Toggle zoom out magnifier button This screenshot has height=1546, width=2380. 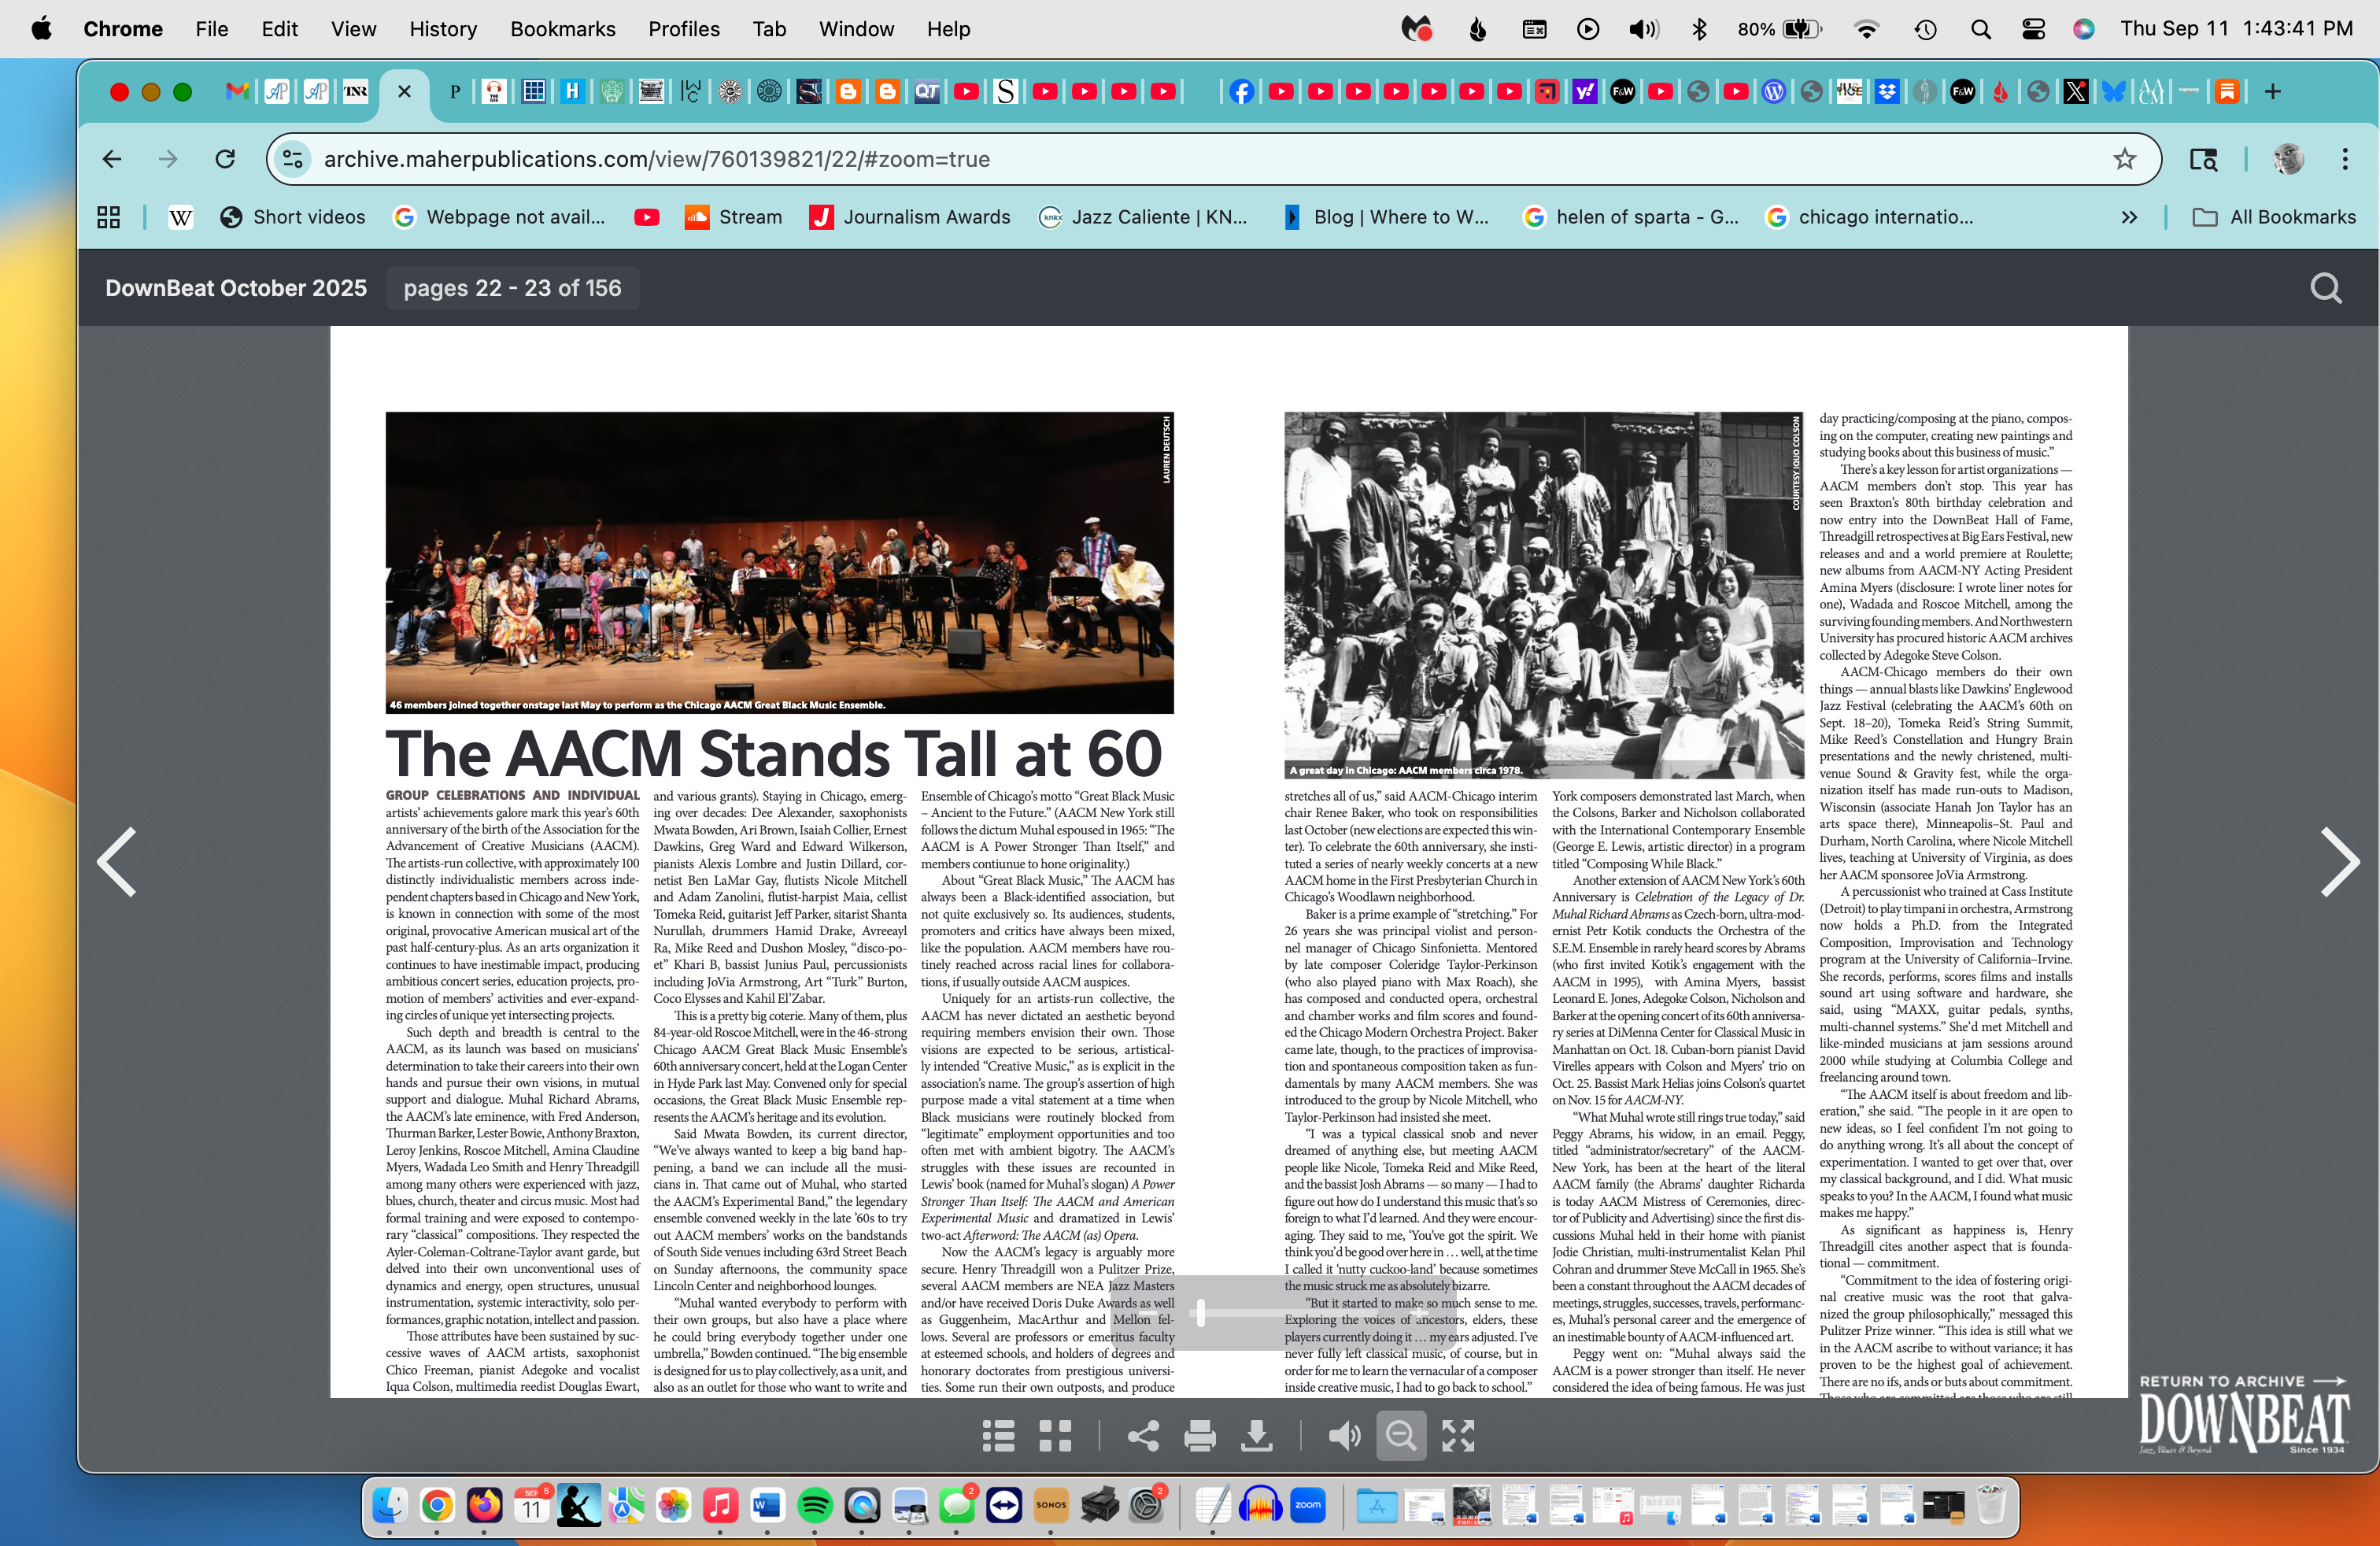pyautogui.click(x=1401, y=1436)
